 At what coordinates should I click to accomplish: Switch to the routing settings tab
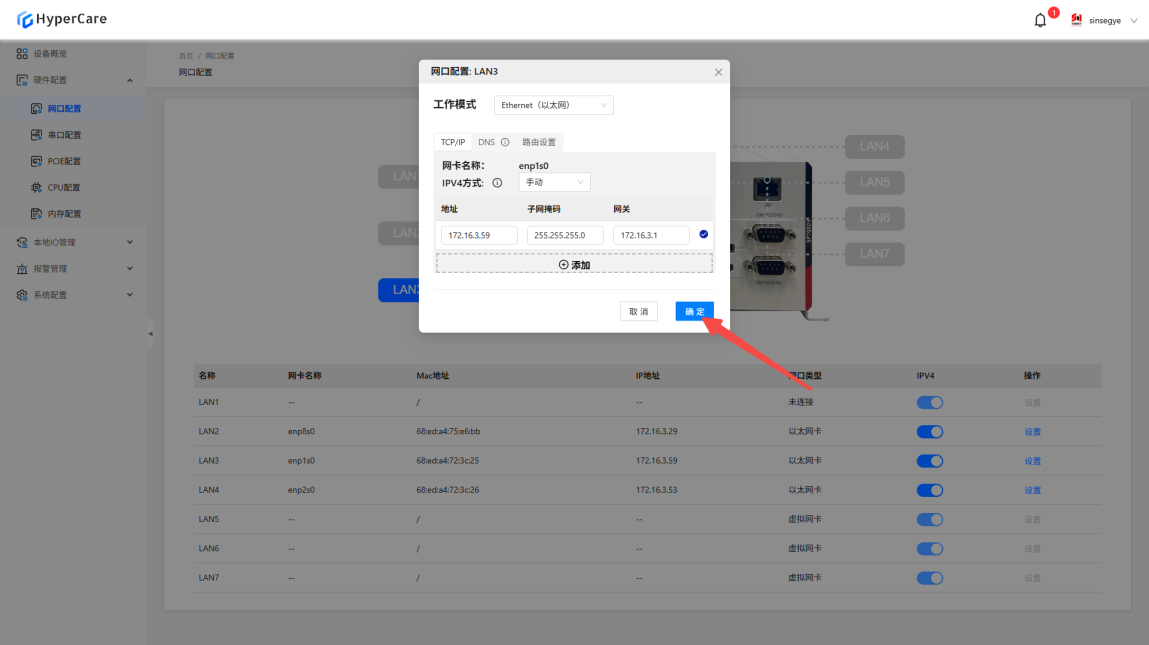click(x=539, y=142)
